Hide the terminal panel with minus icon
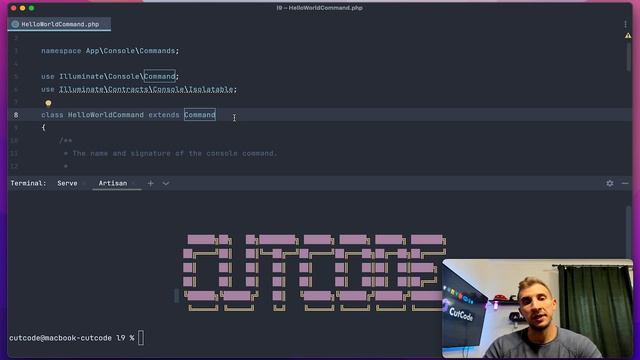This screenshot has height=360, width=640. [625, 184]
